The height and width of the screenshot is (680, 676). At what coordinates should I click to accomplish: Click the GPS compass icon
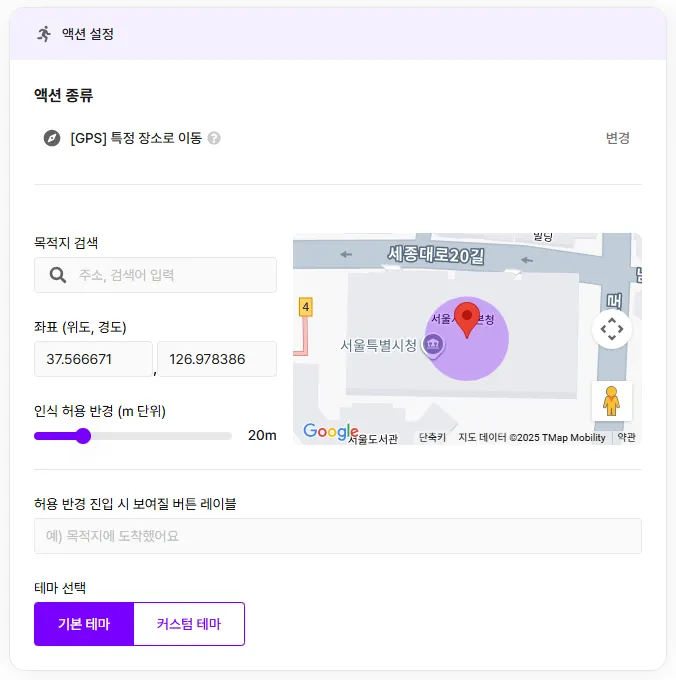pos(52,138)
